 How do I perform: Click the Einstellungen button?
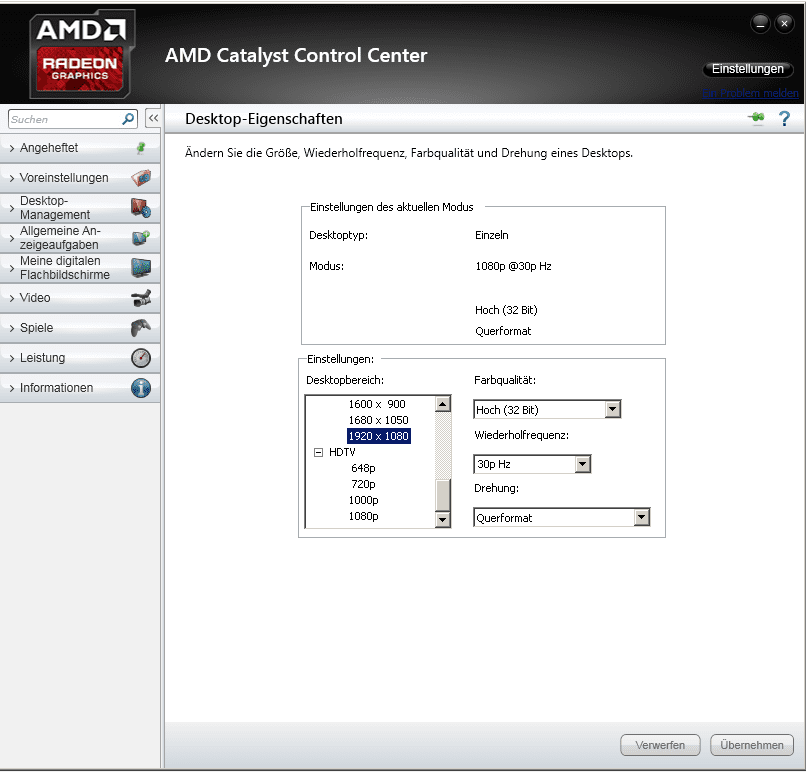[747, 69]
